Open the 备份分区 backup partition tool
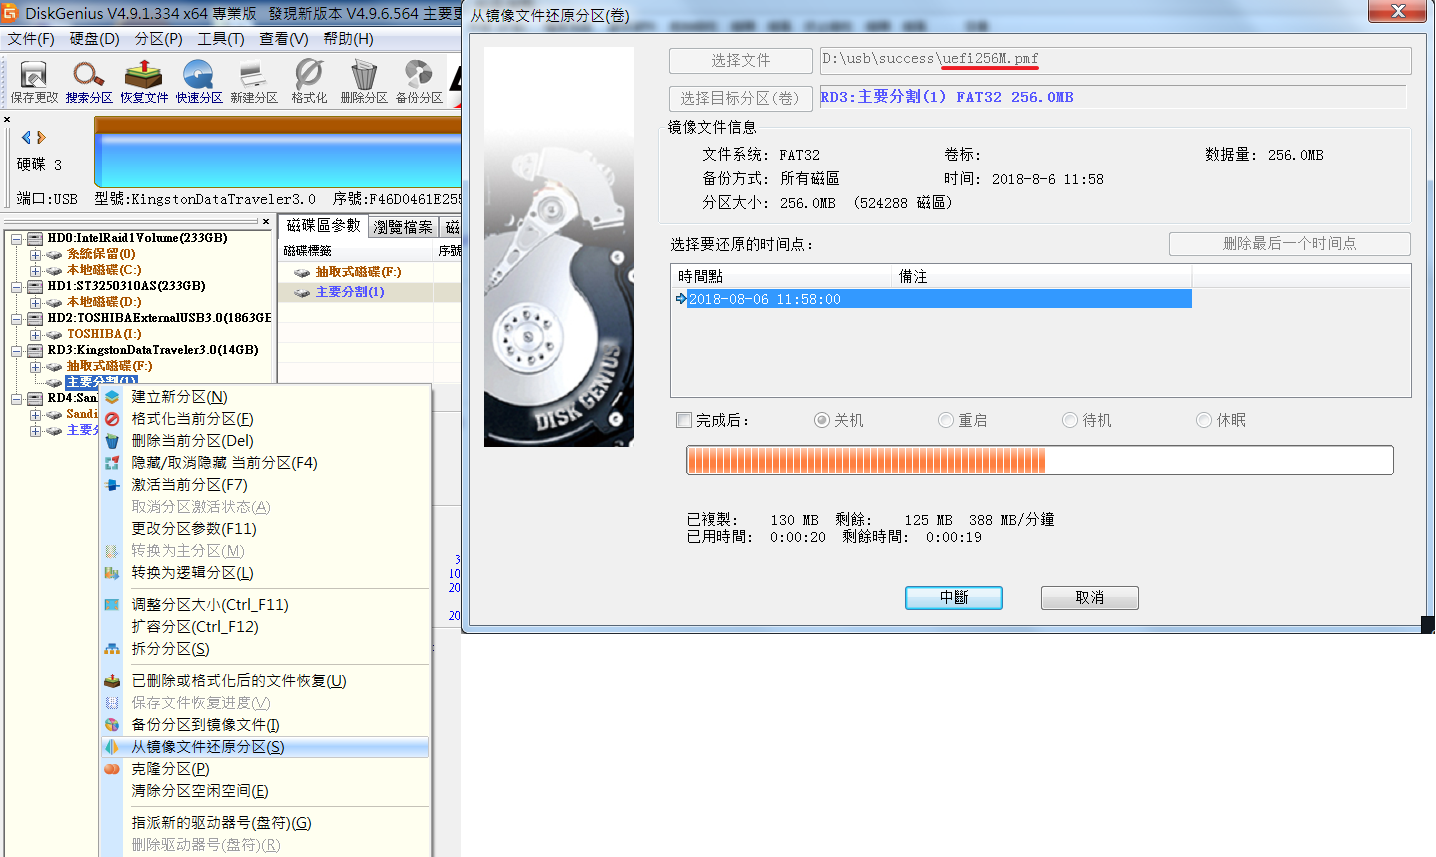Viewport: 1436px width, 857px height. (419, 81)
